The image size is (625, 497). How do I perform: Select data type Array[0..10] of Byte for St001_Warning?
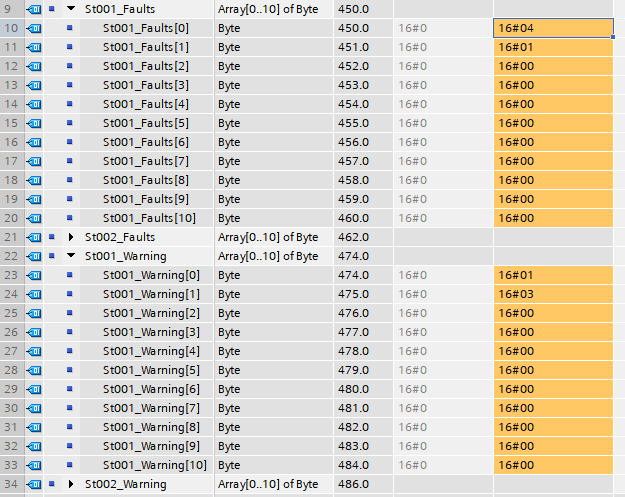273,256
